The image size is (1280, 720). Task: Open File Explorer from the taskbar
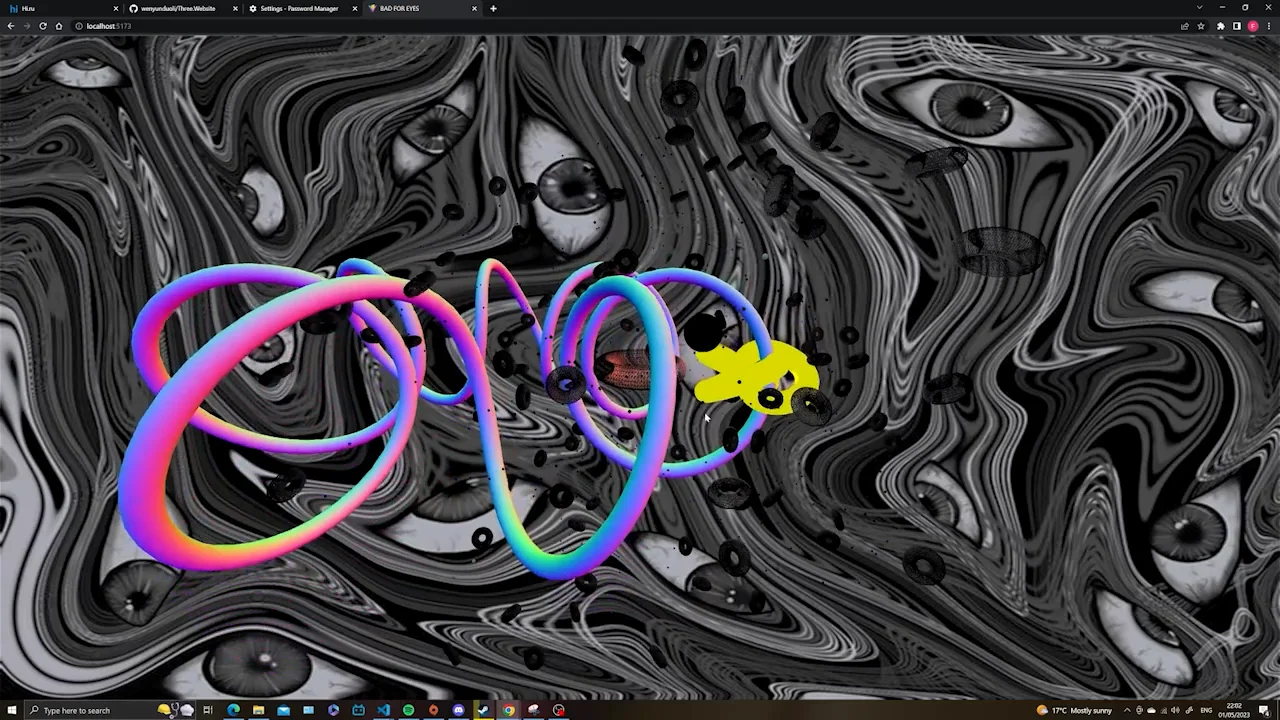(x=258, y=710)
